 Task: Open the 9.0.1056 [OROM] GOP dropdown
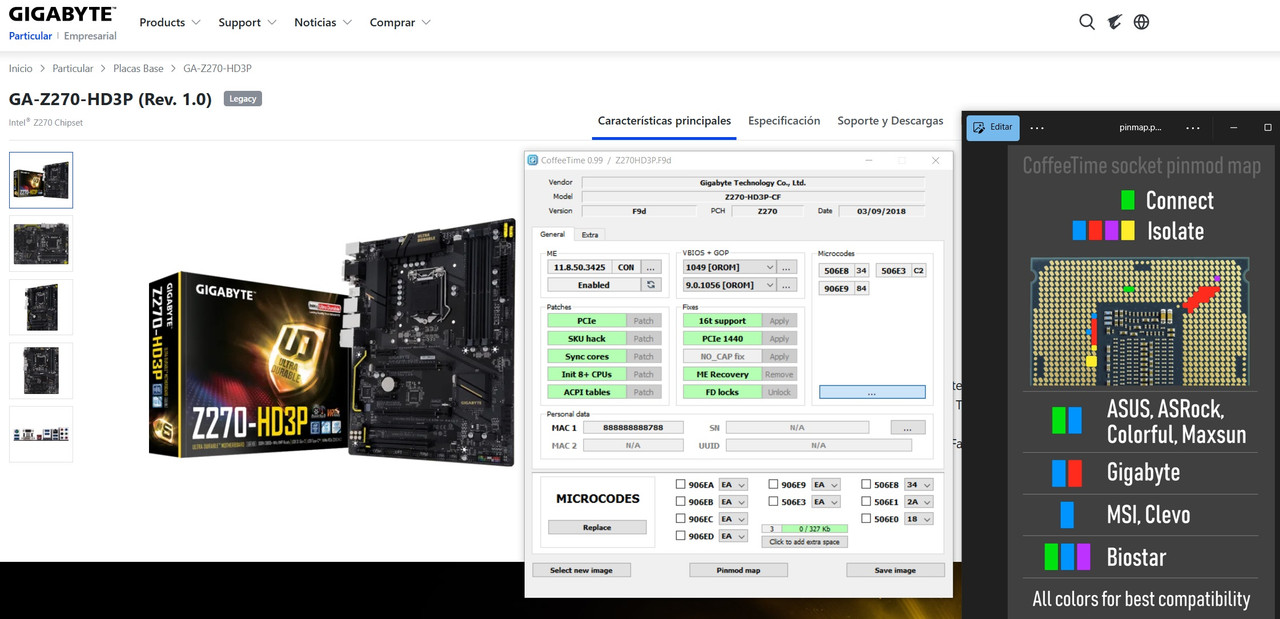click(729, 285)
